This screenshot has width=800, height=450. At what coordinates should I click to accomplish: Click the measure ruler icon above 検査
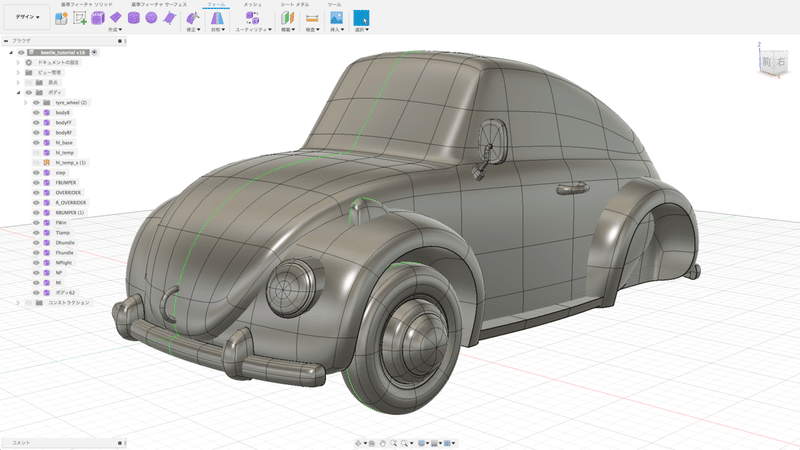pyautogui.click(x=312, y=18)
